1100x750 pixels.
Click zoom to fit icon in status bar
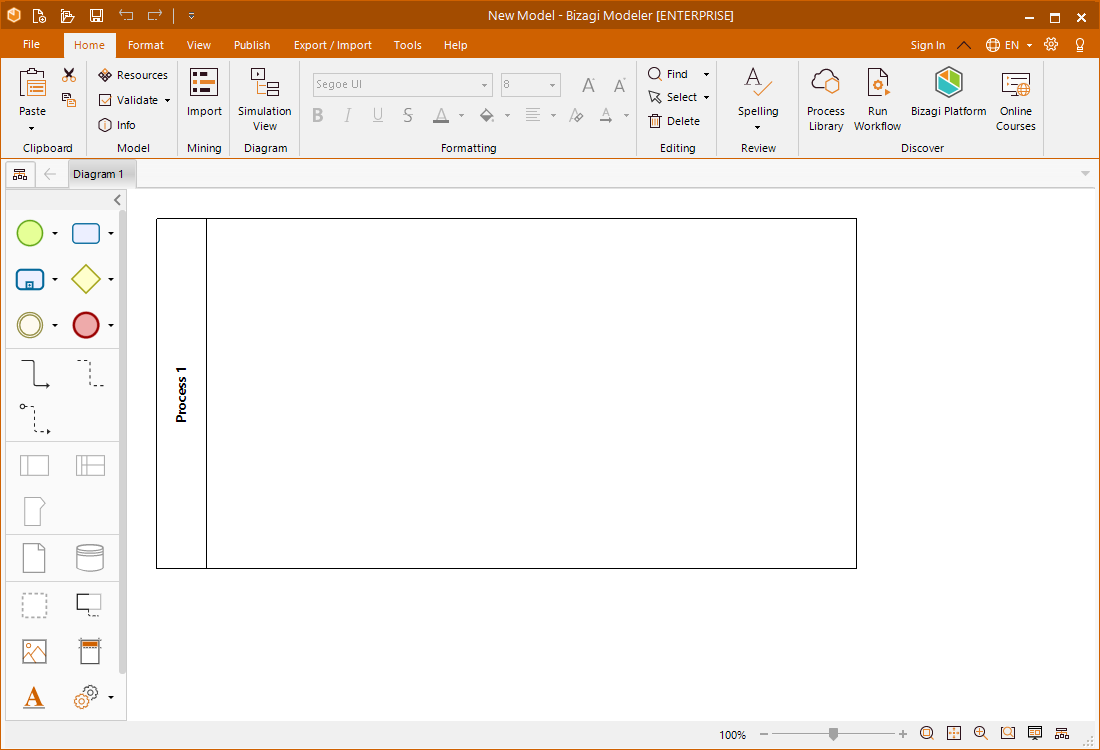(x=954, y=733)
